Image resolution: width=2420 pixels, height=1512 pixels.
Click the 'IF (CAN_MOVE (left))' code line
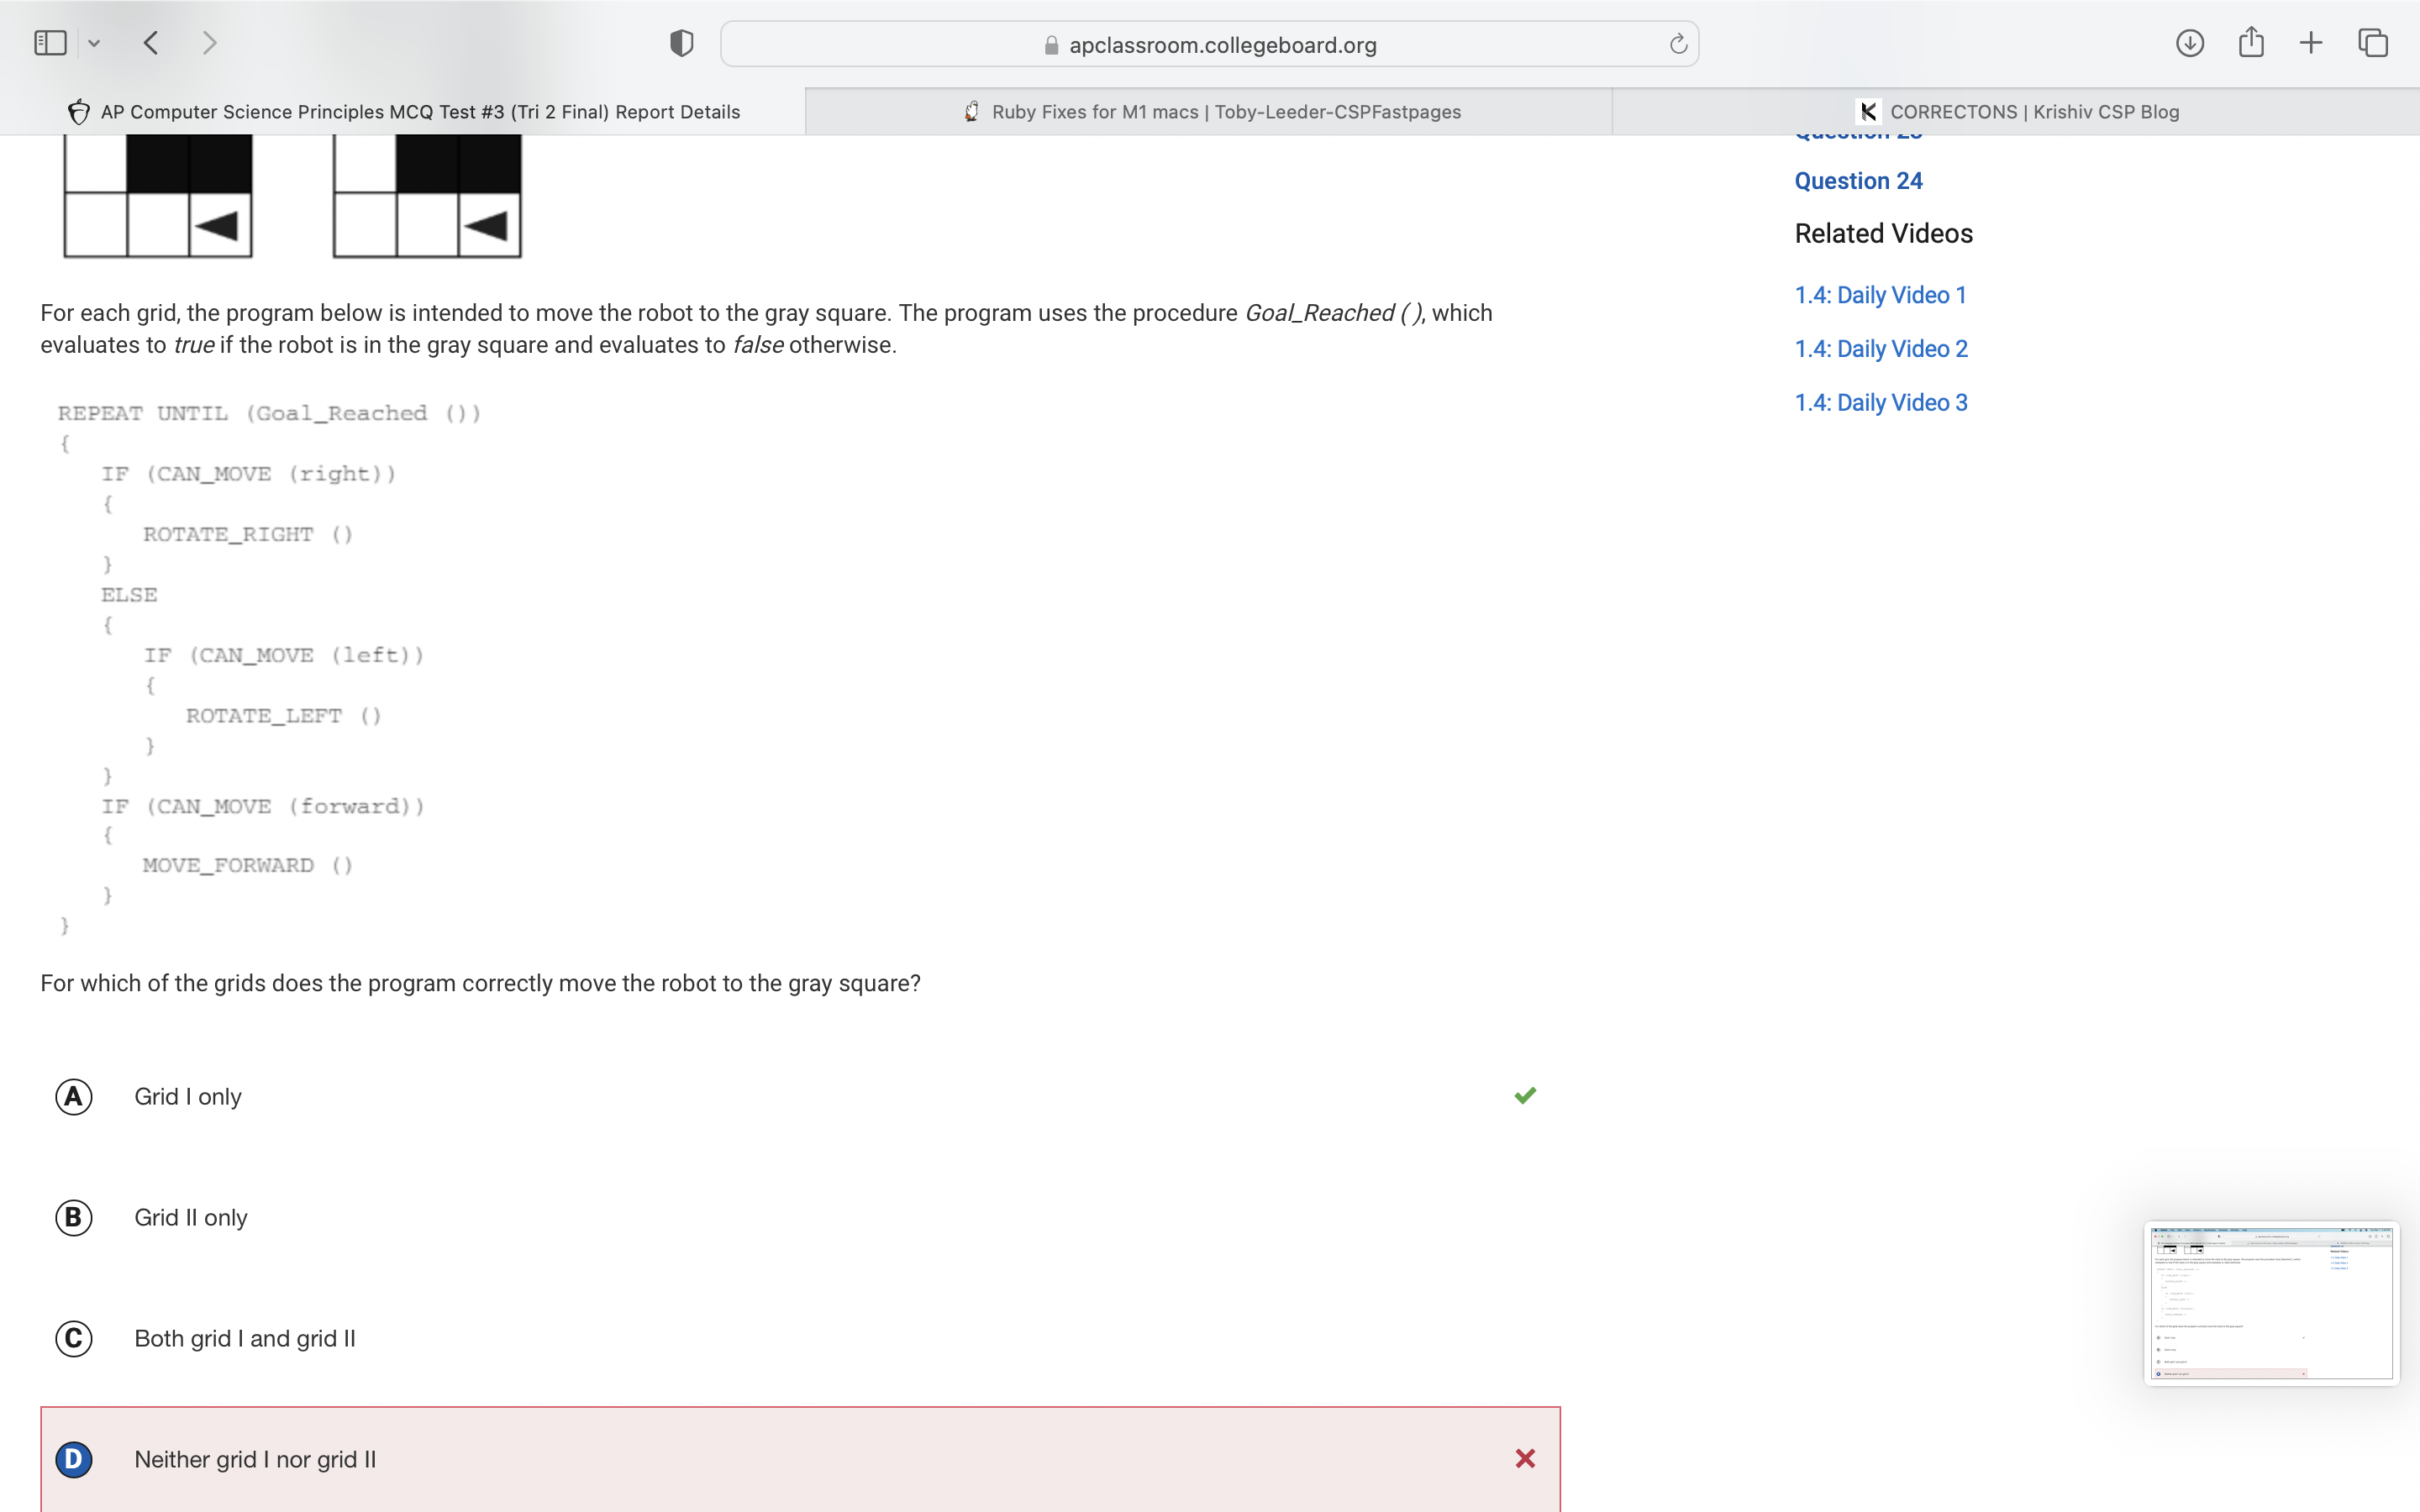click(x=284, y=656)
